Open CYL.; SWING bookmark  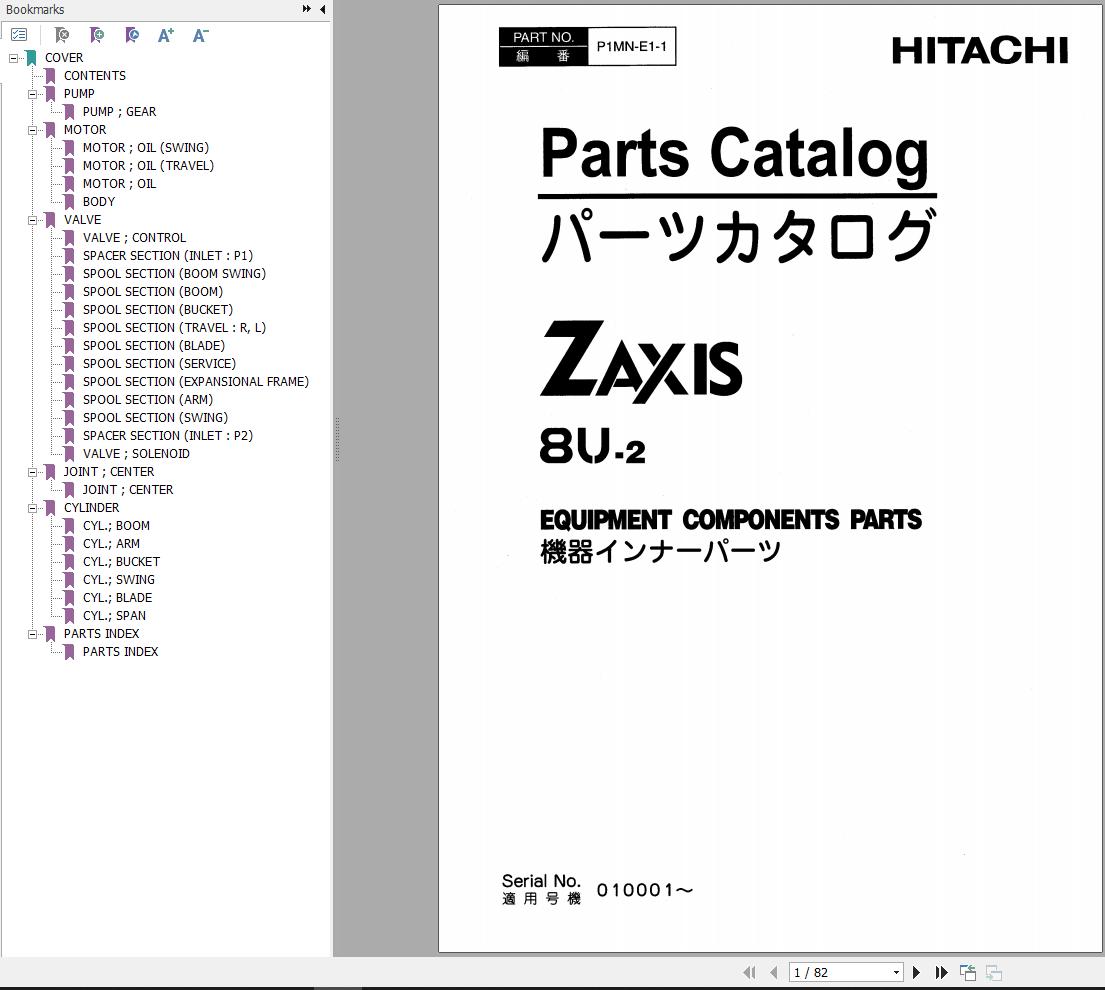(118, 580)
